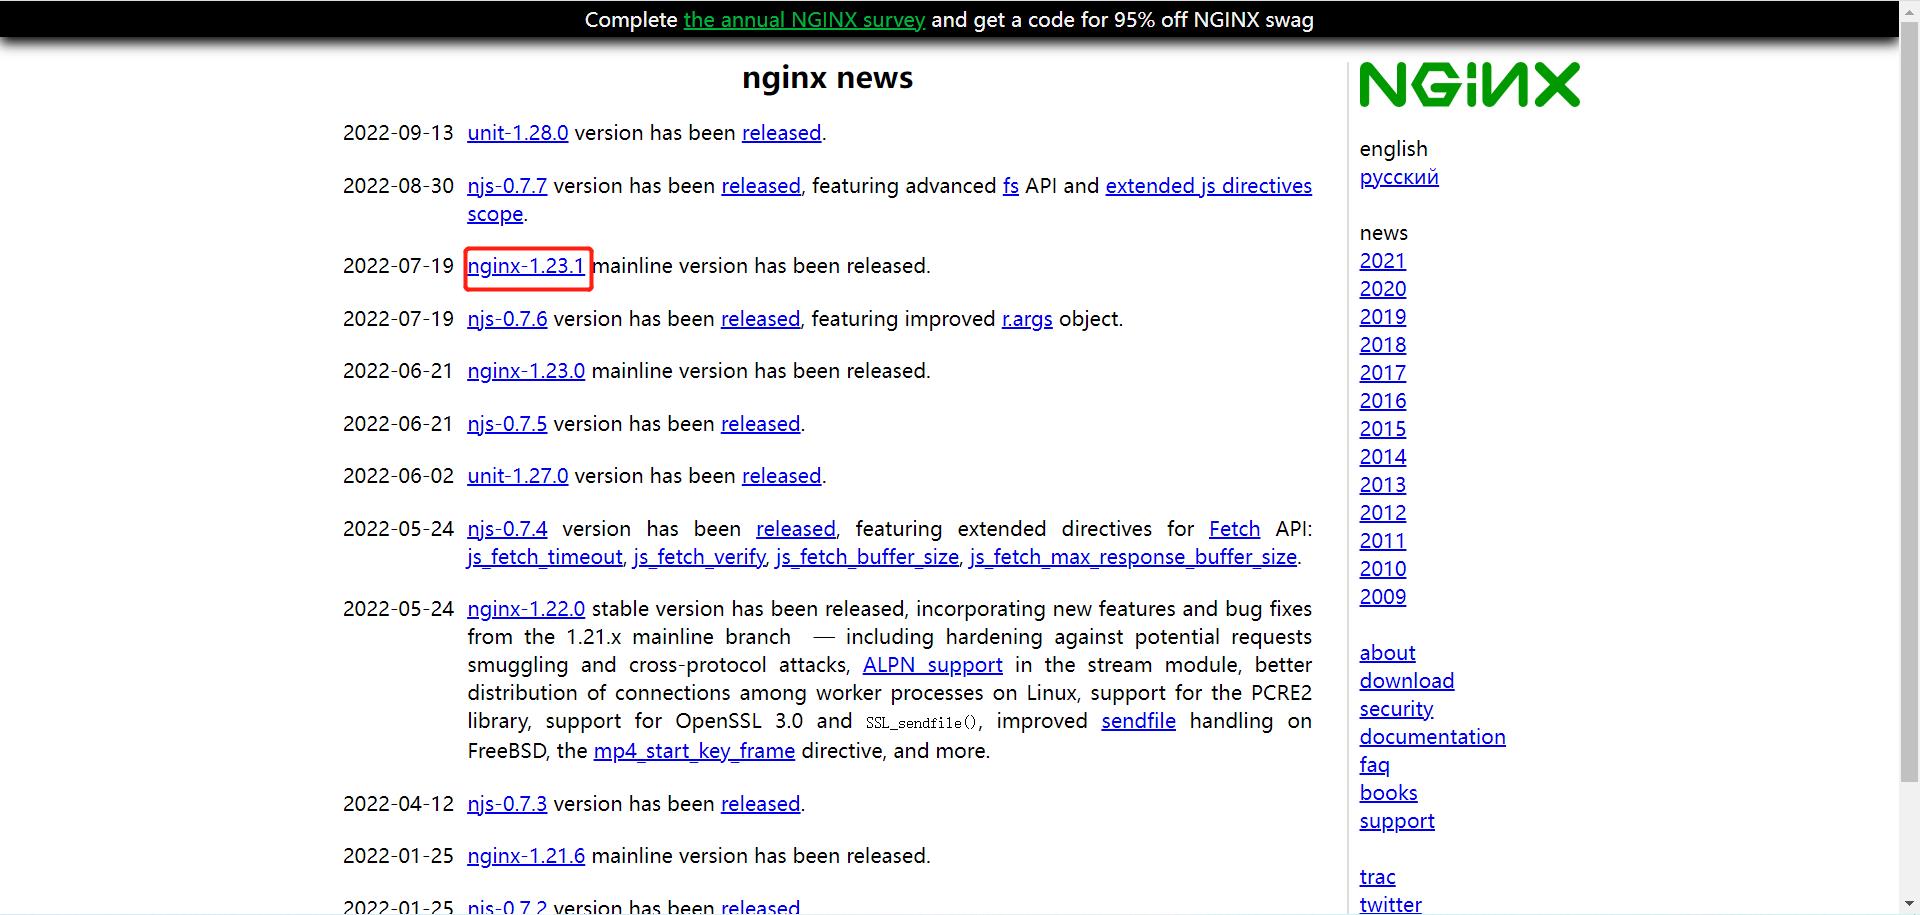The width and height of the screenshot is (1920, 915).
Task: Open the js_fetch_buffer_size link
Action: (x=867, y=557)
